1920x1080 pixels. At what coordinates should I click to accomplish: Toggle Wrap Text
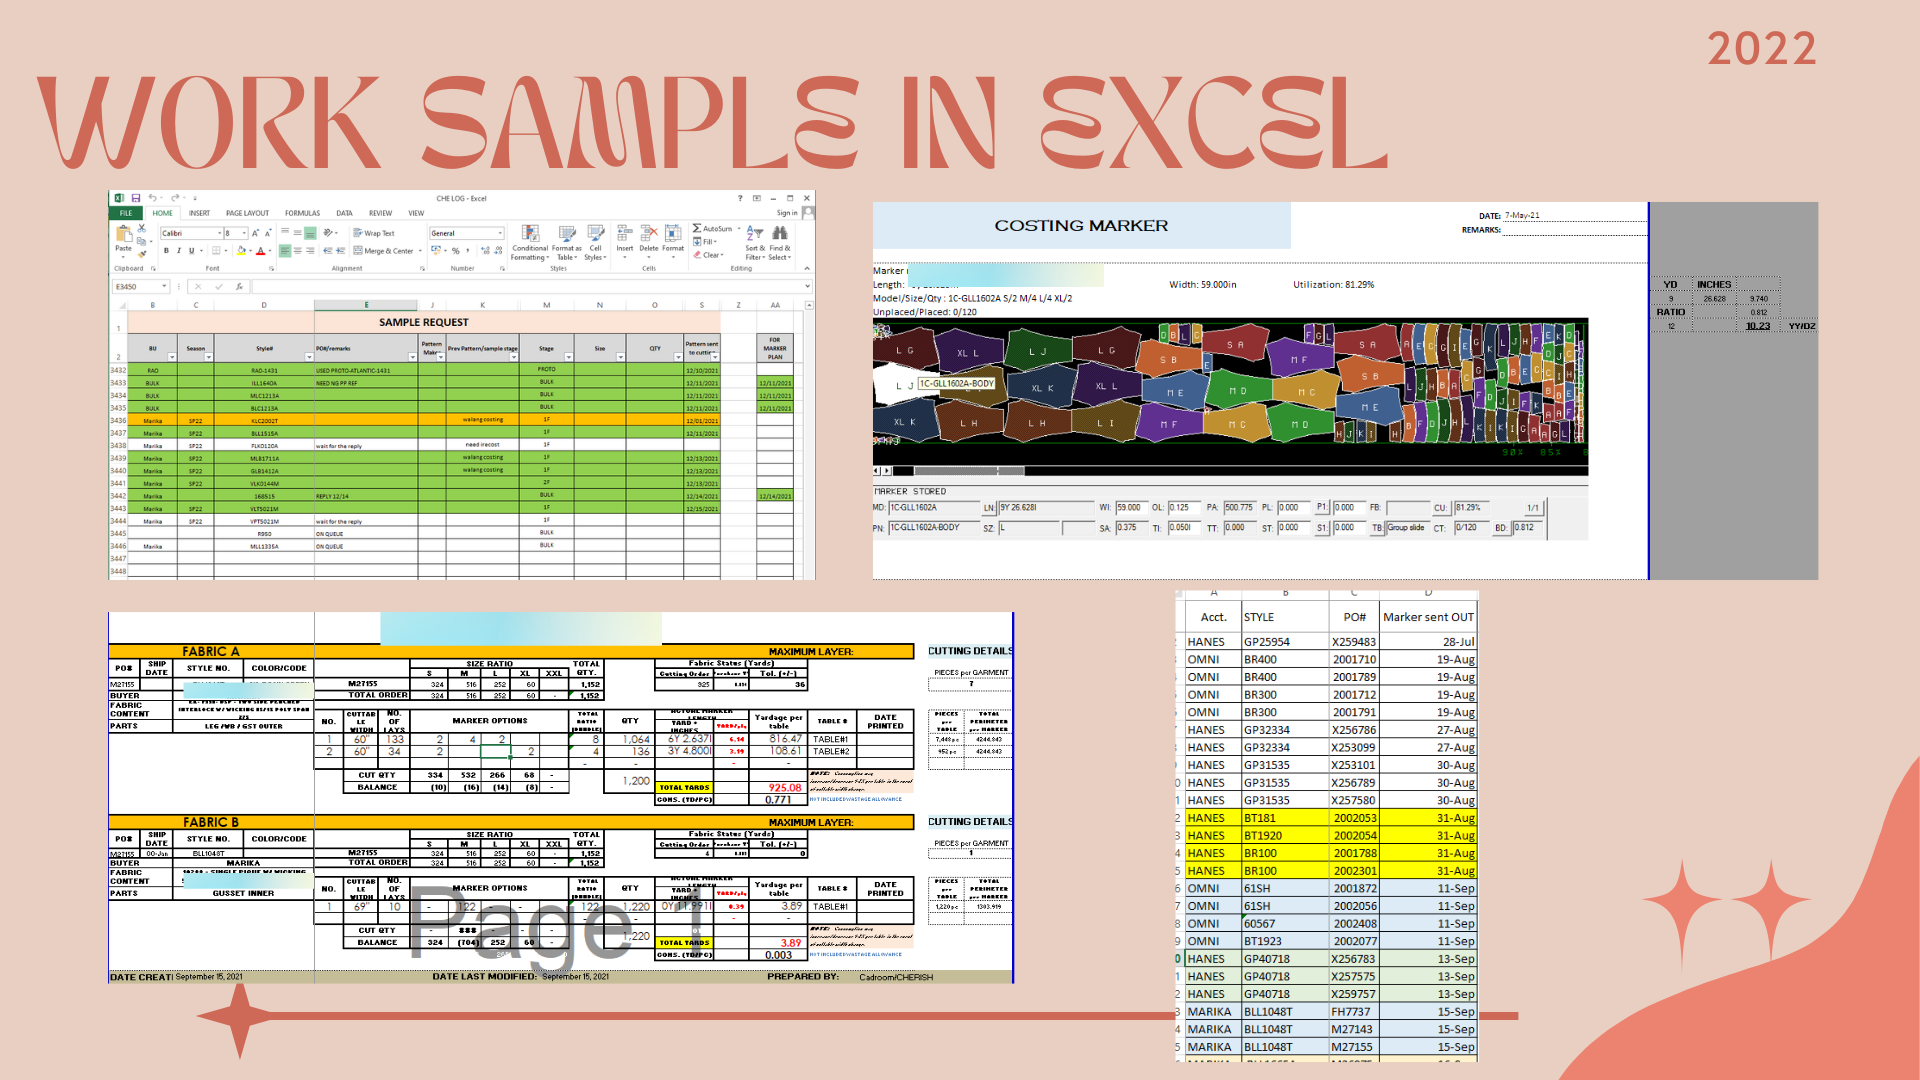click(x=374, y=233)
